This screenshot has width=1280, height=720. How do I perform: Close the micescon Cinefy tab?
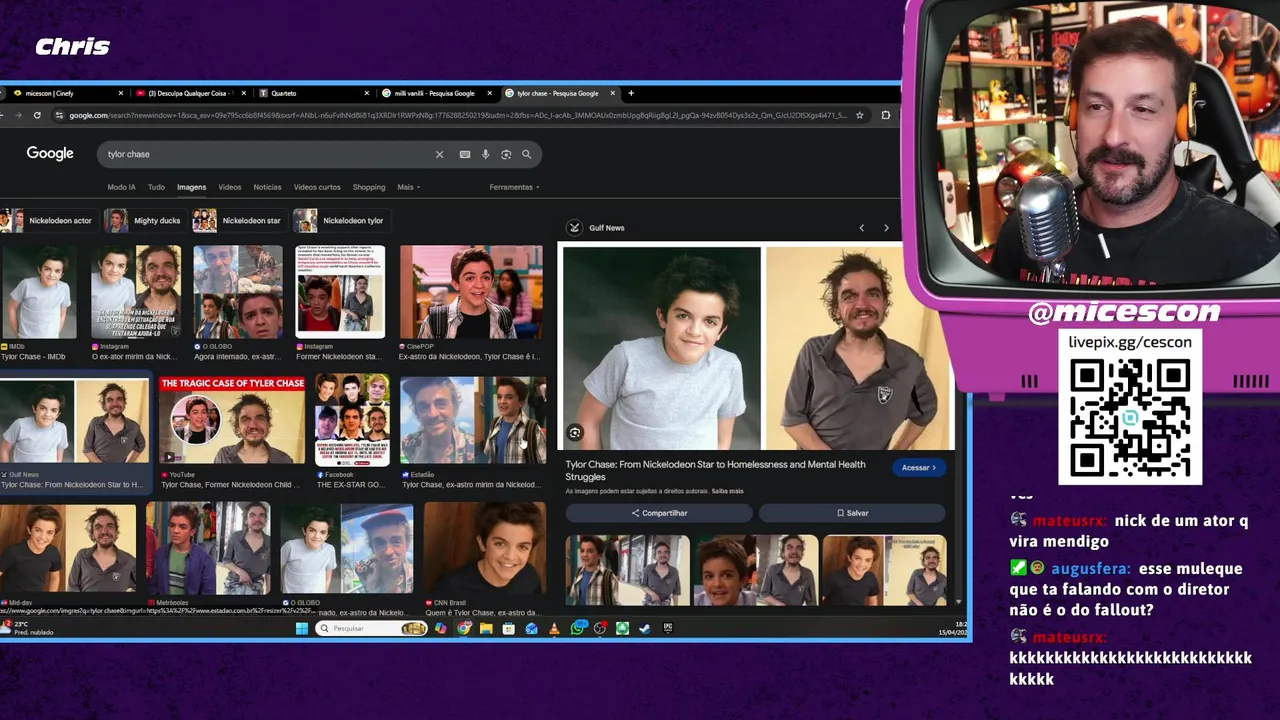tap(121, 93)
